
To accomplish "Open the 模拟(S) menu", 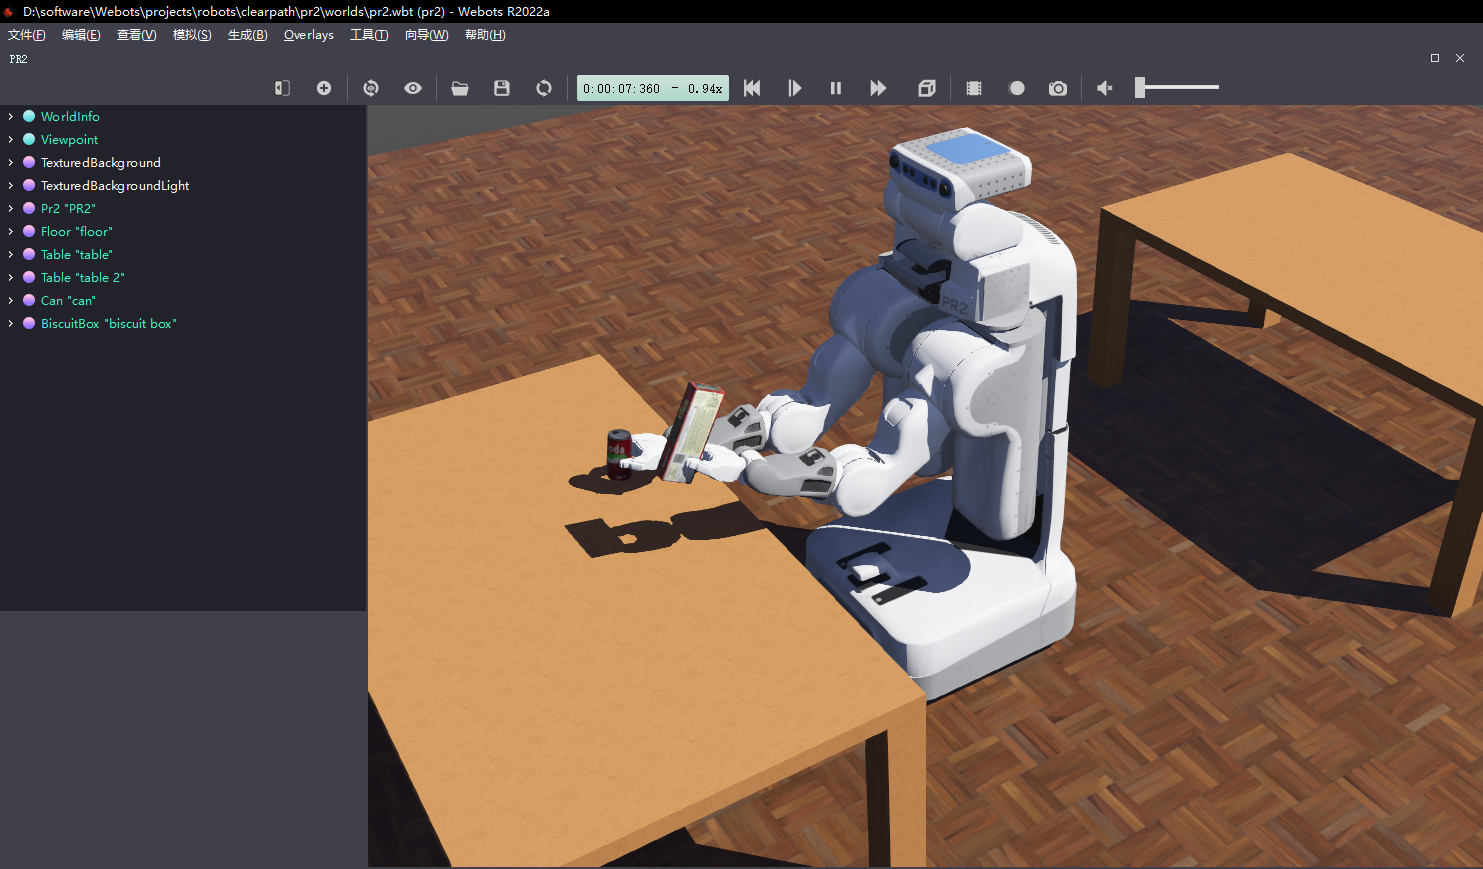I will click(191, 33).
